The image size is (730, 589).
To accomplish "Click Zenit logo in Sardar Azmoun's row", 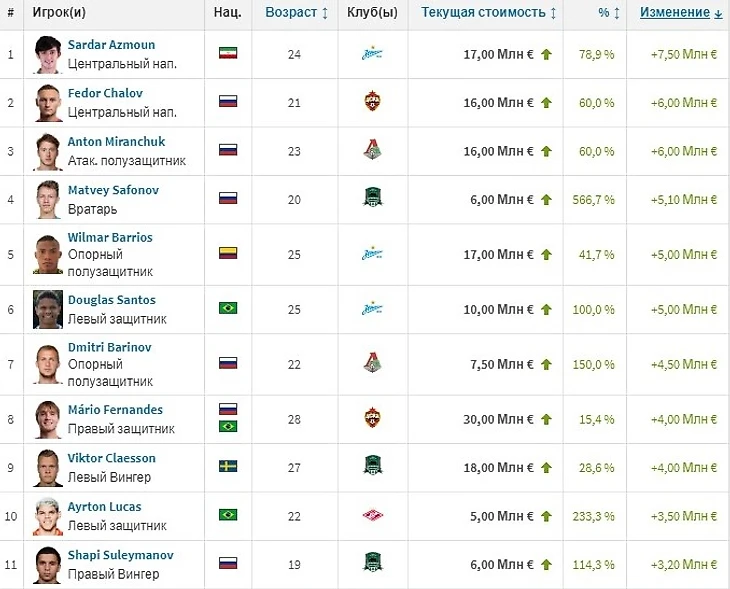I will [x=372, y=54].
